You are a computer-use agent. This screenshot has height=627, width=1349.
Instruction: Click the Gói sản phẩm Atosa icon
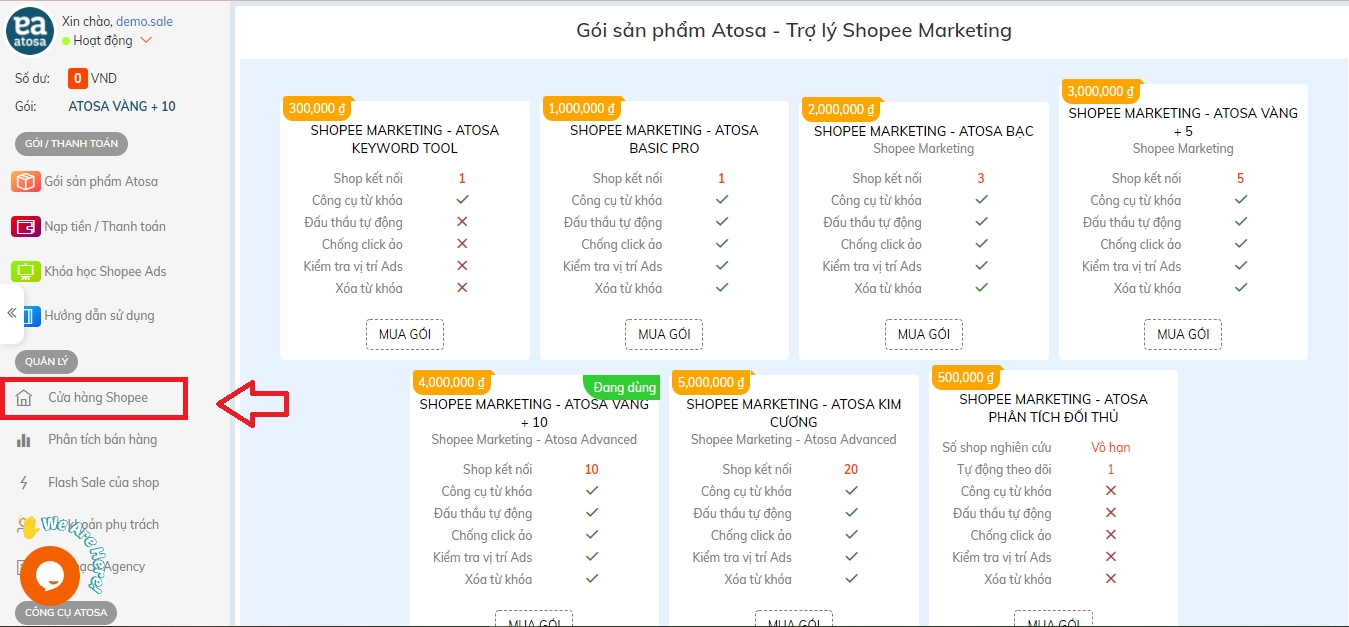point(25,181)
